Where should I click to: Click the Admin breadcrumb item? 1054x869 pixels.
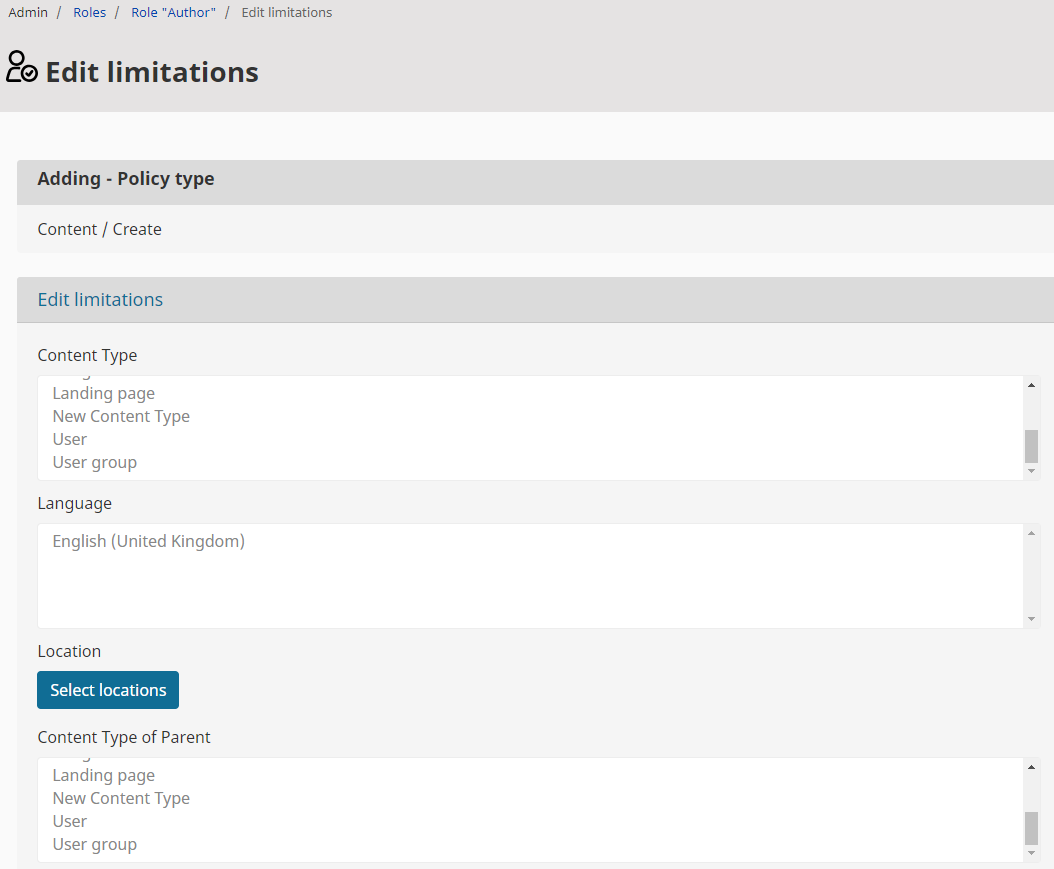coord(28,13)
